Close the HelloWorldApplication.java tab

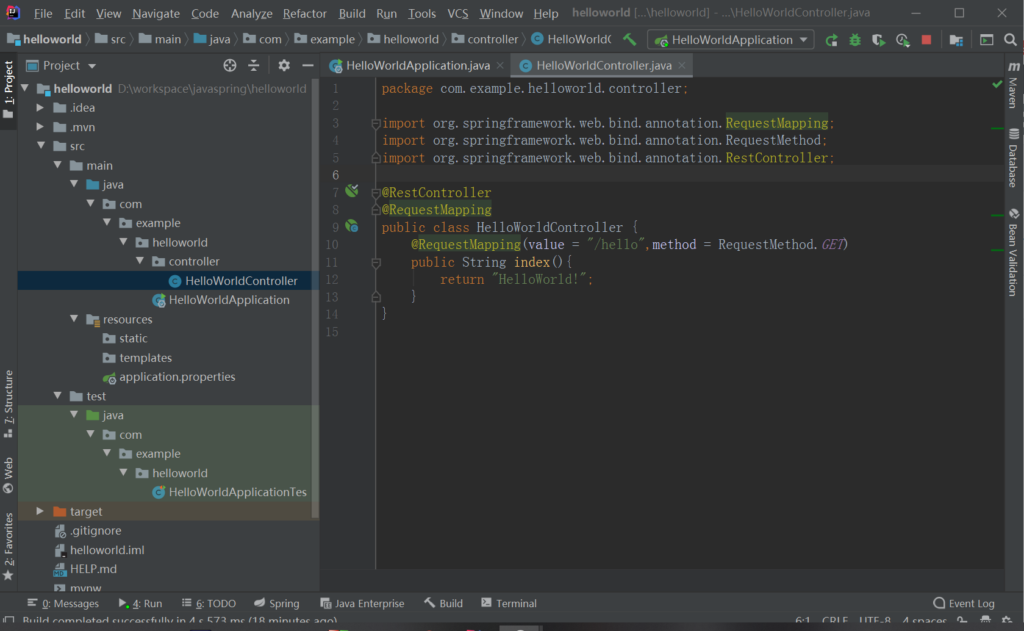(500, 65)
